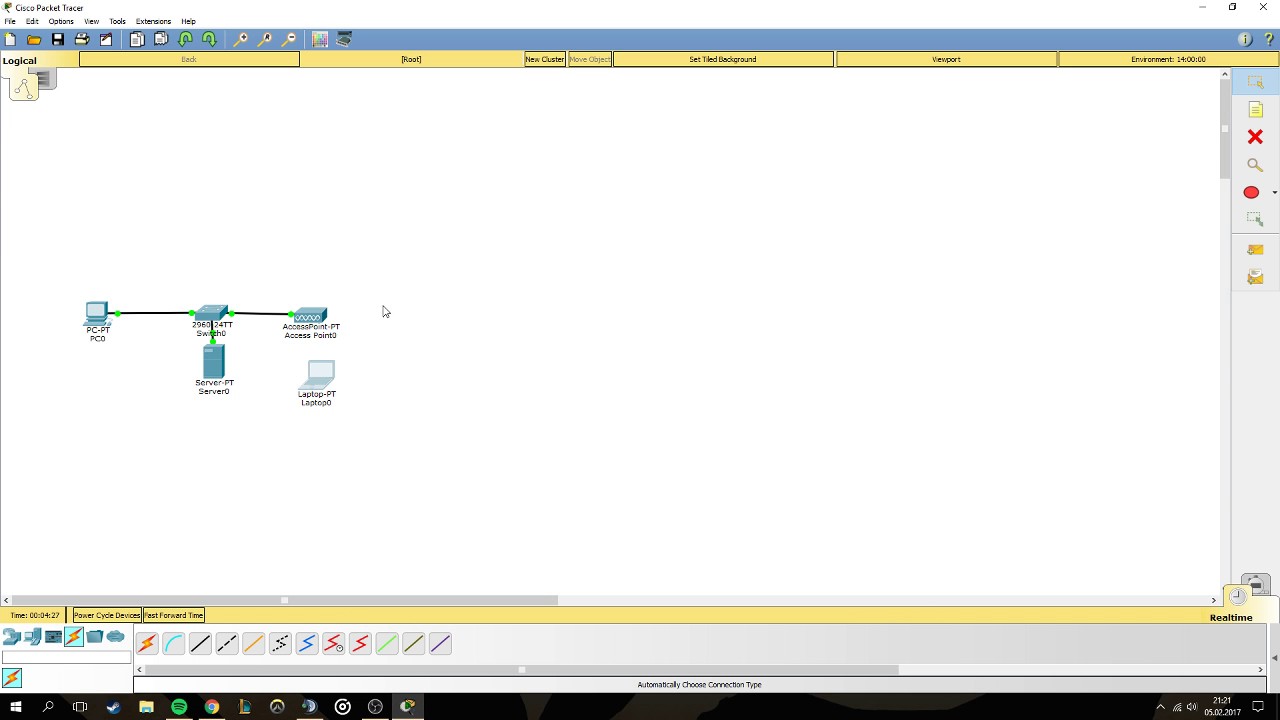Choose the blue Coaxial cable

click(x=307, y=644)
